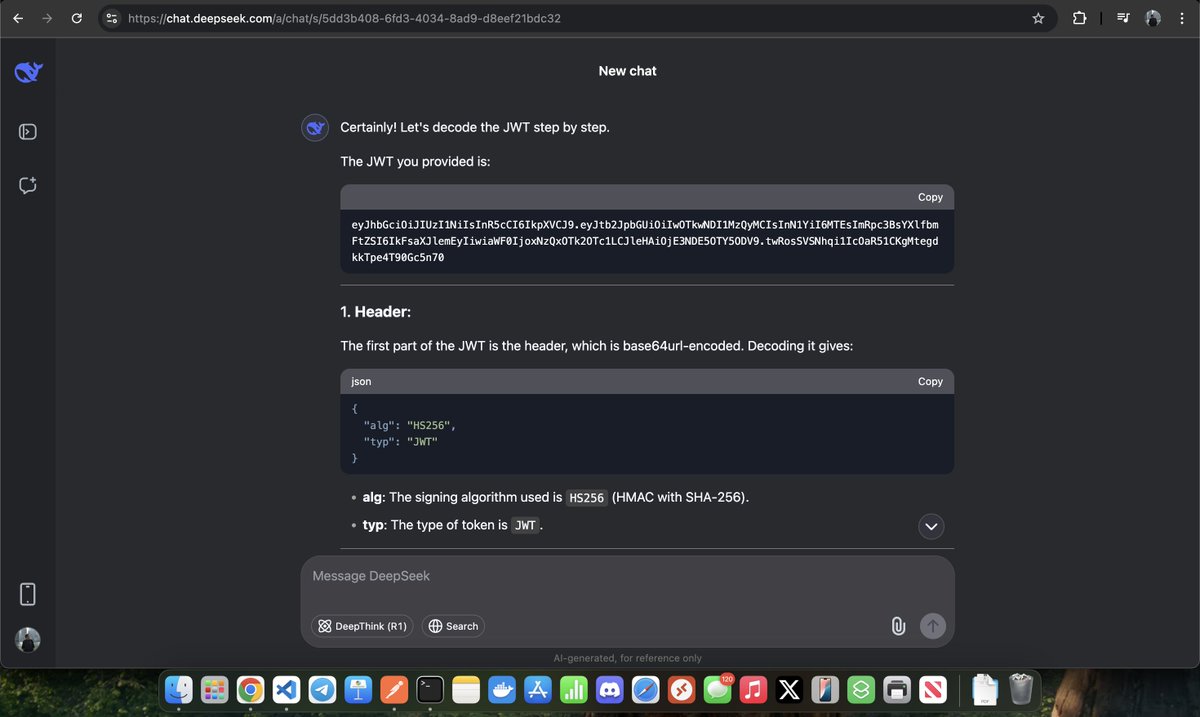Focus the Message DeepSeek input field
Image resolution: width=1200 pixels, height=717 pixels.
tap(627, 576)
